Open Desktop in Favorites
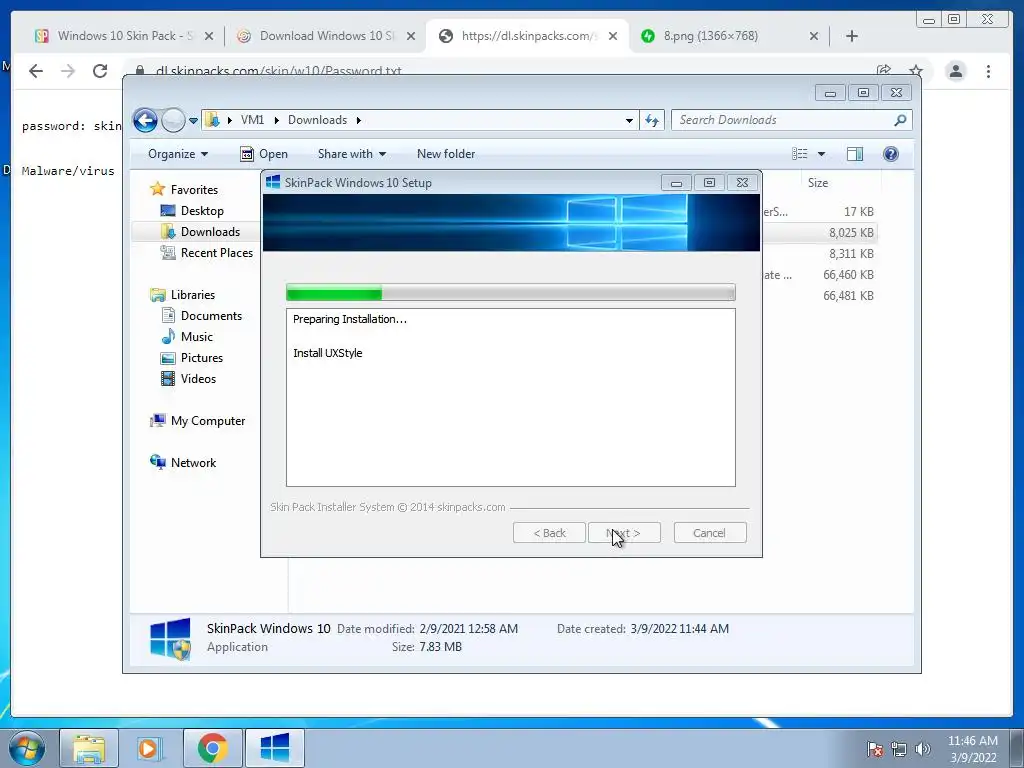1024x768 pixels. pyautogui.click(x=202, y=211)
